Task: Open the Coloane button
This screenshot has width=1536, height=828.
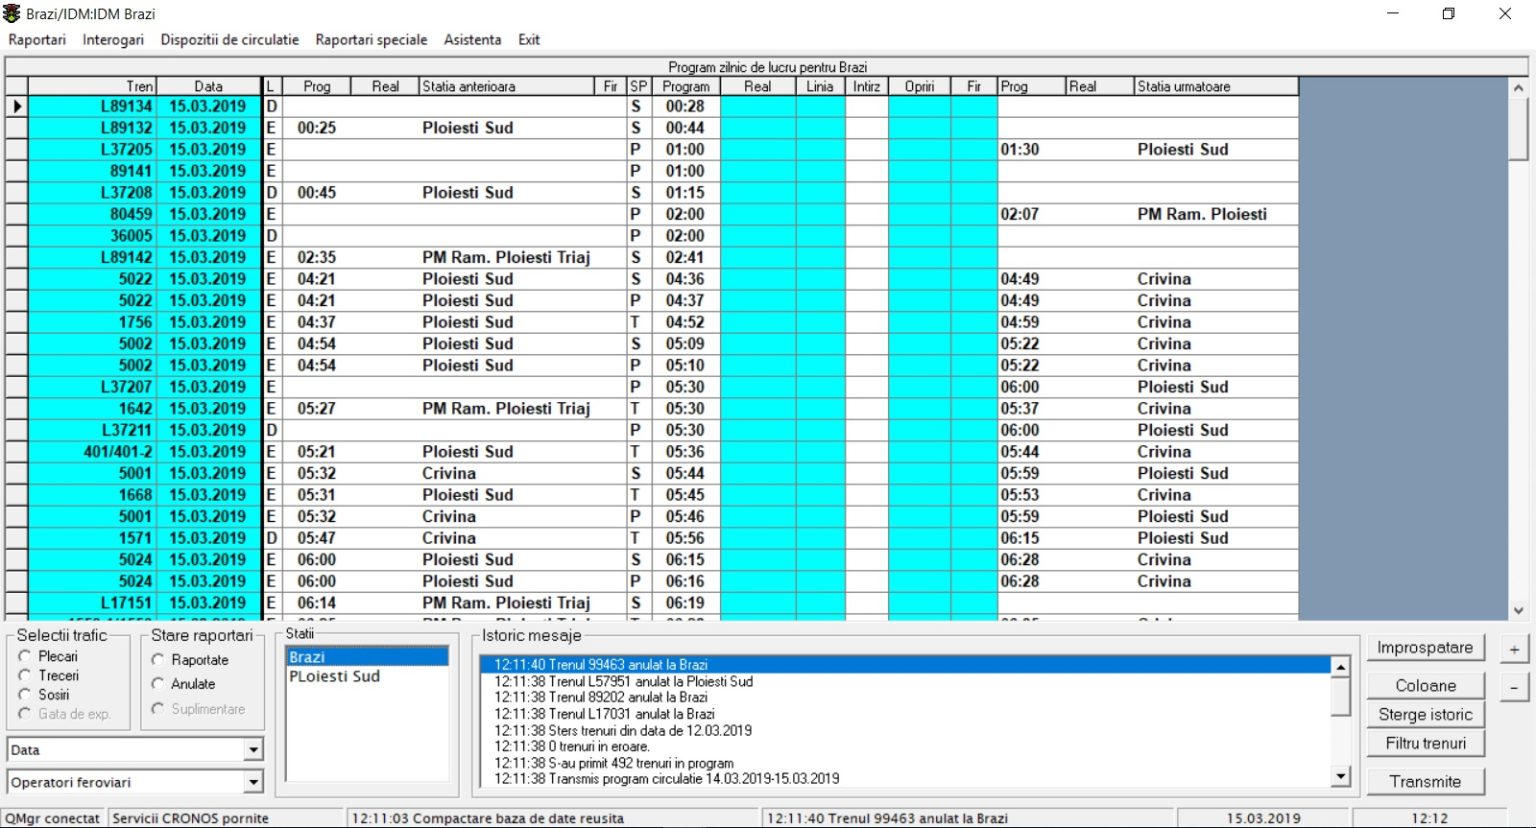Action: pos(1425,686)
